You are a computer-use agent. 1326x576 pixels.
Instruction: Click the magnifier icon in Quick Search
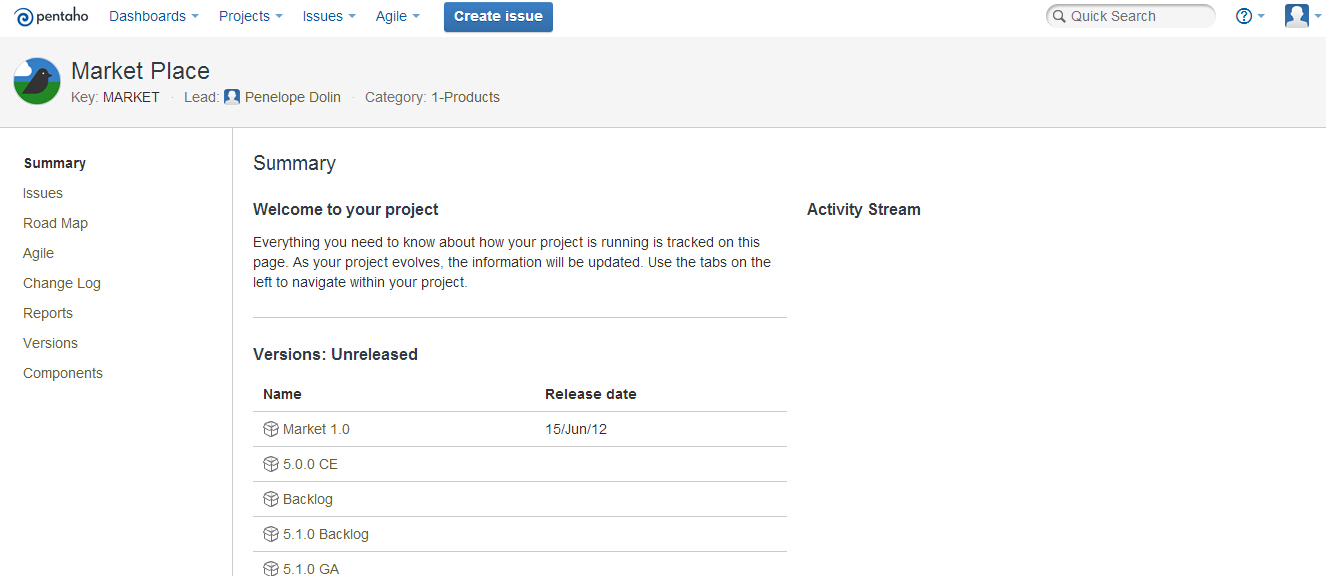pos(1059,16)
